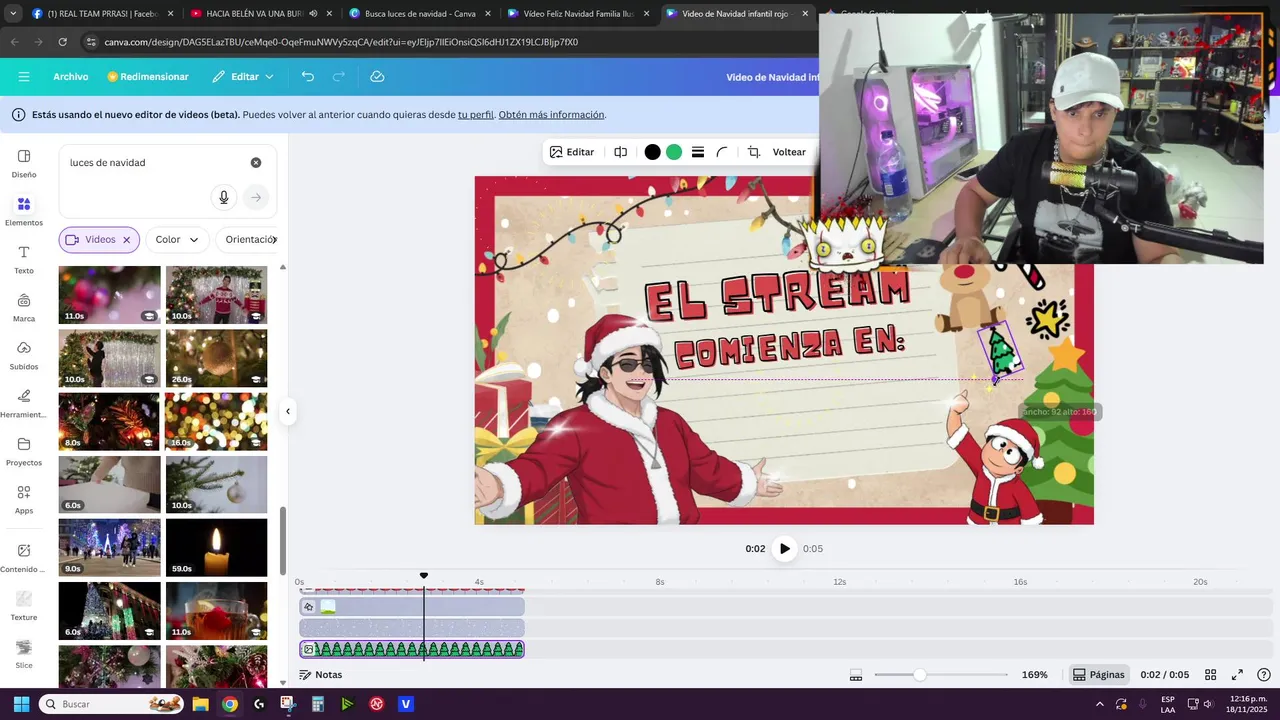Select the 16.0s bokeh lights video
The image size is (1280, 720).
[217, 421]
